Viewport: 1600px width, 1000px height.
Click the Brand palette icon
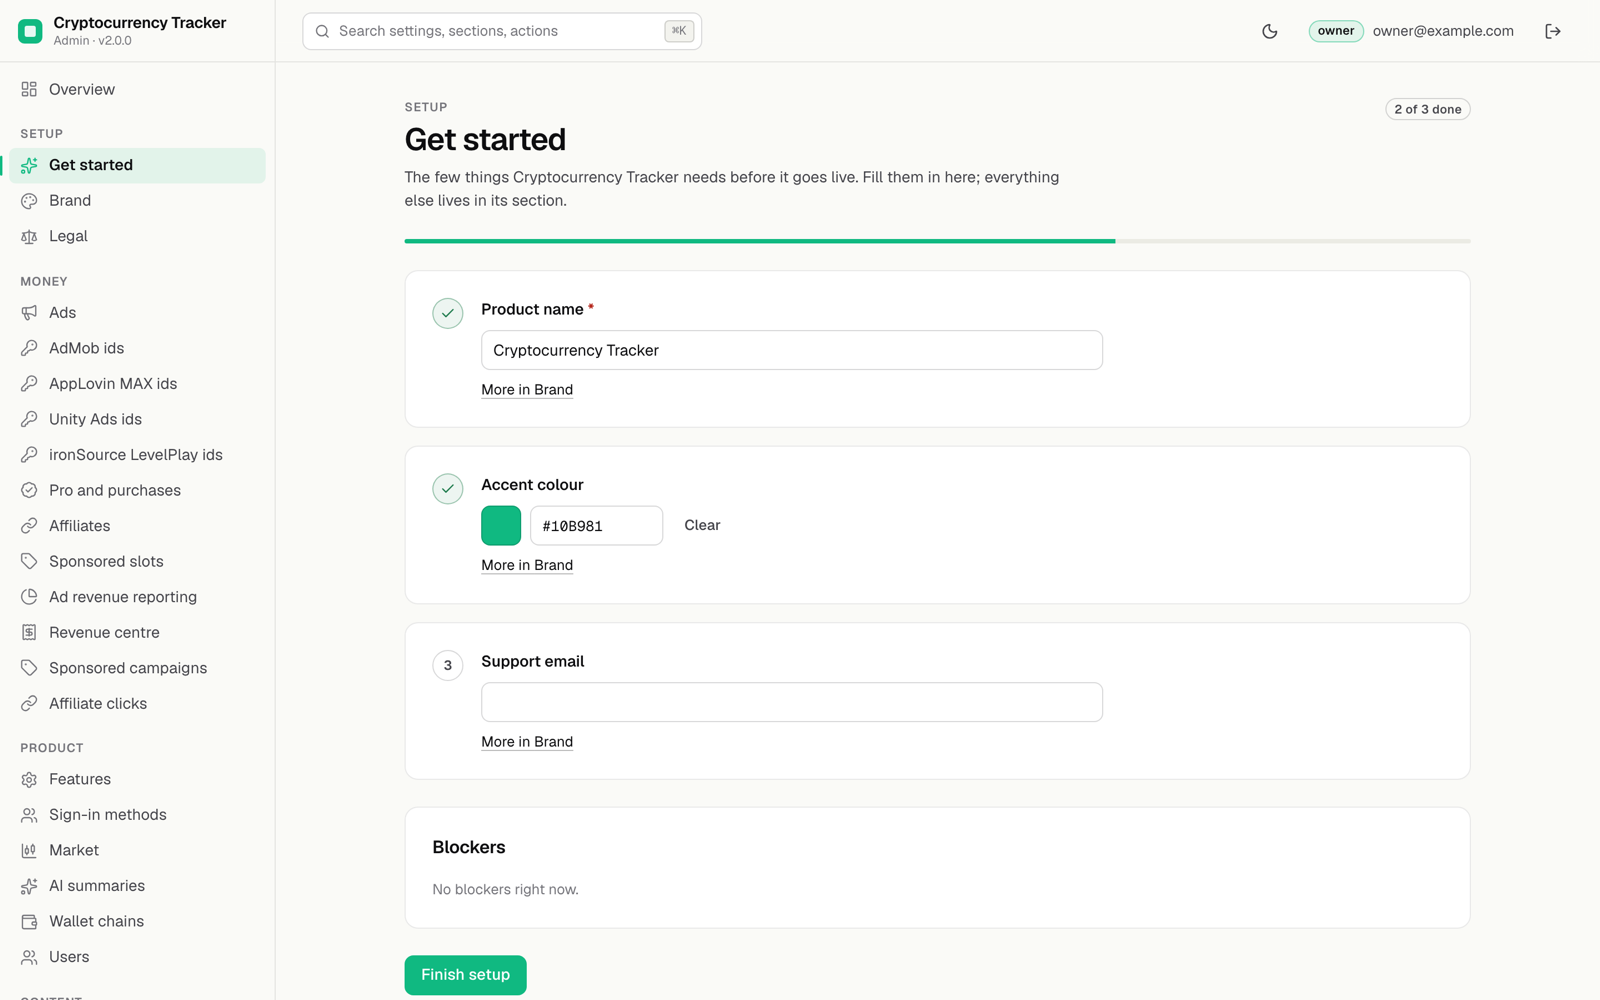pos(29,201)
